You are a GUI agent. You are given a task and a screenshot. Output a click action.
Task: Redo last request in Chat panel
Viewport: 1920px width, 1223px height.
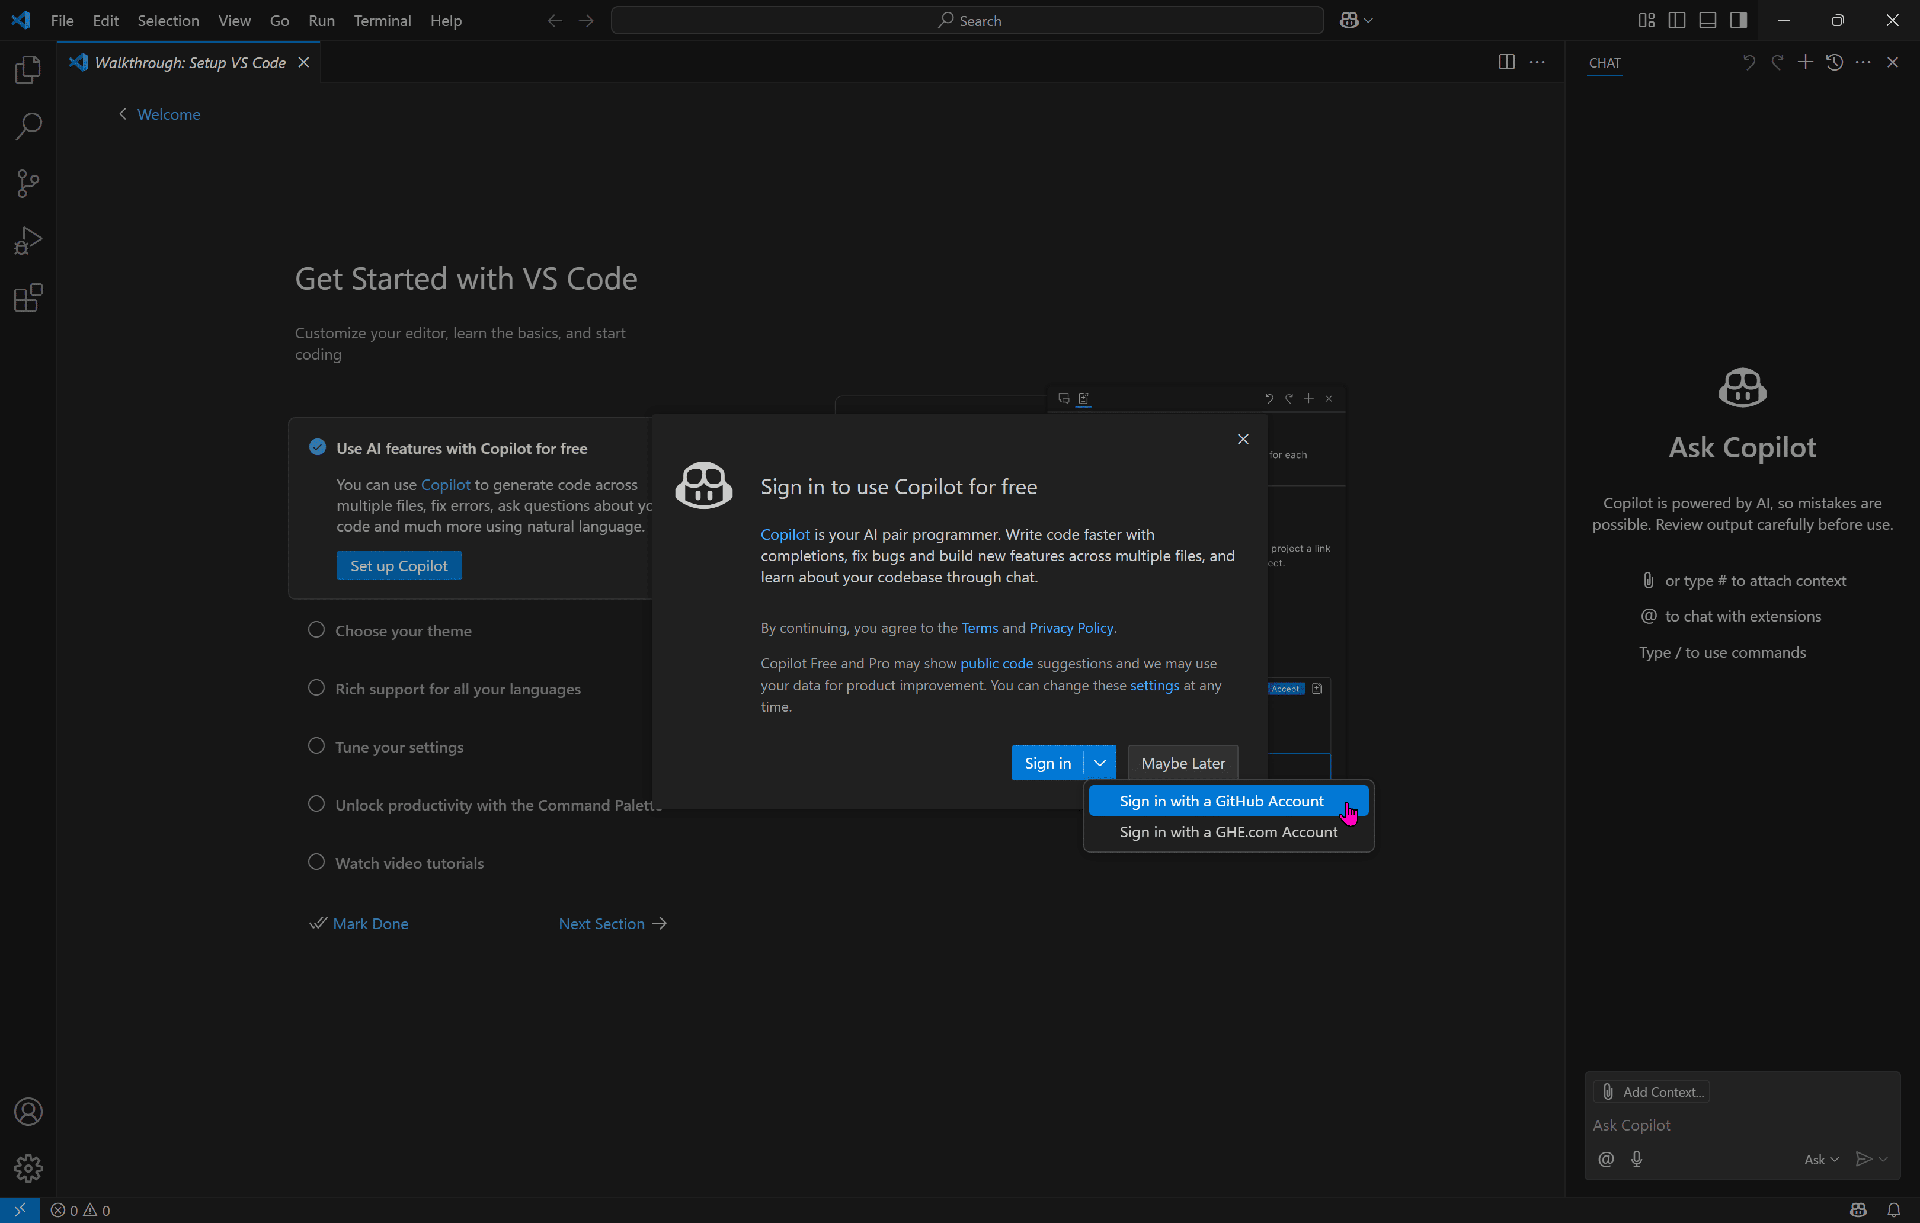pos(1777,62)
